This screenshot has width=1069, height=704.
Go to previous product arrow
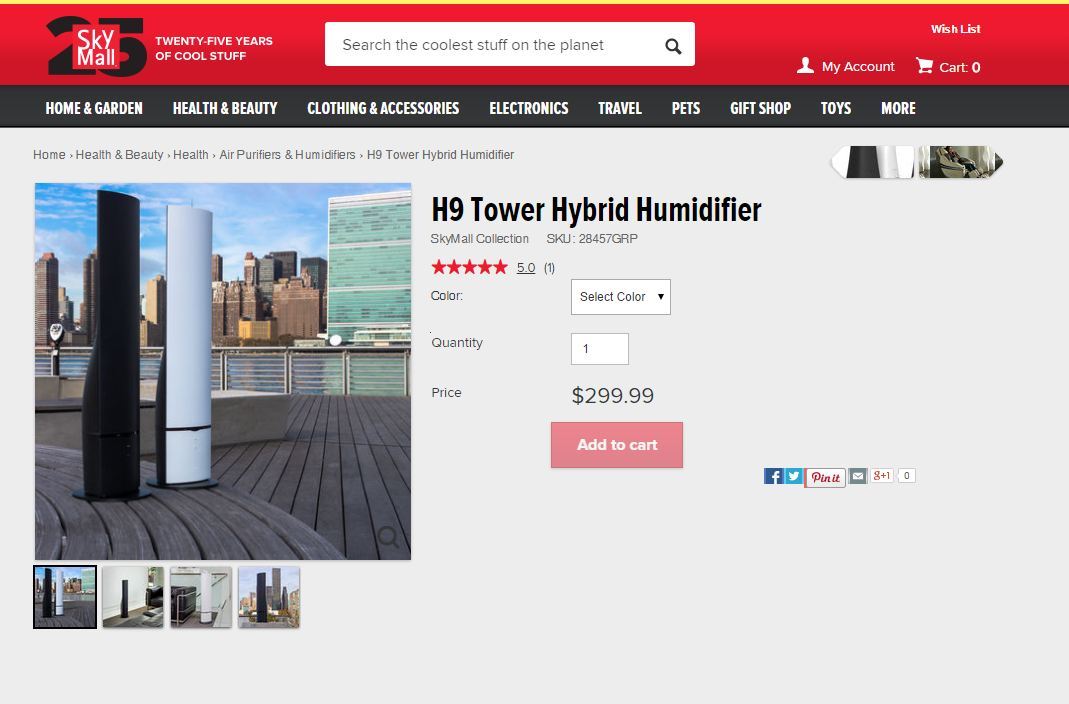click(x=838, y=162)
